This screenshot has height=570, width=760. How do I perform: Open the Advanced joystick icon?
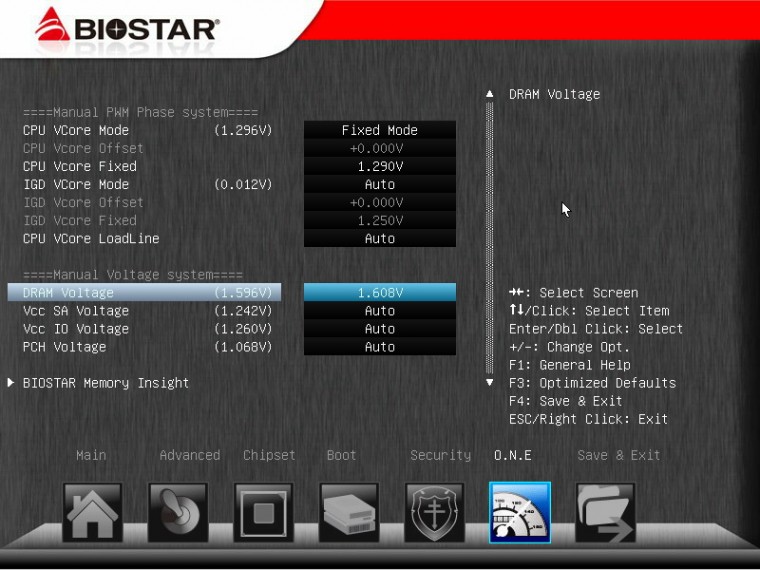tap(178, 512)
